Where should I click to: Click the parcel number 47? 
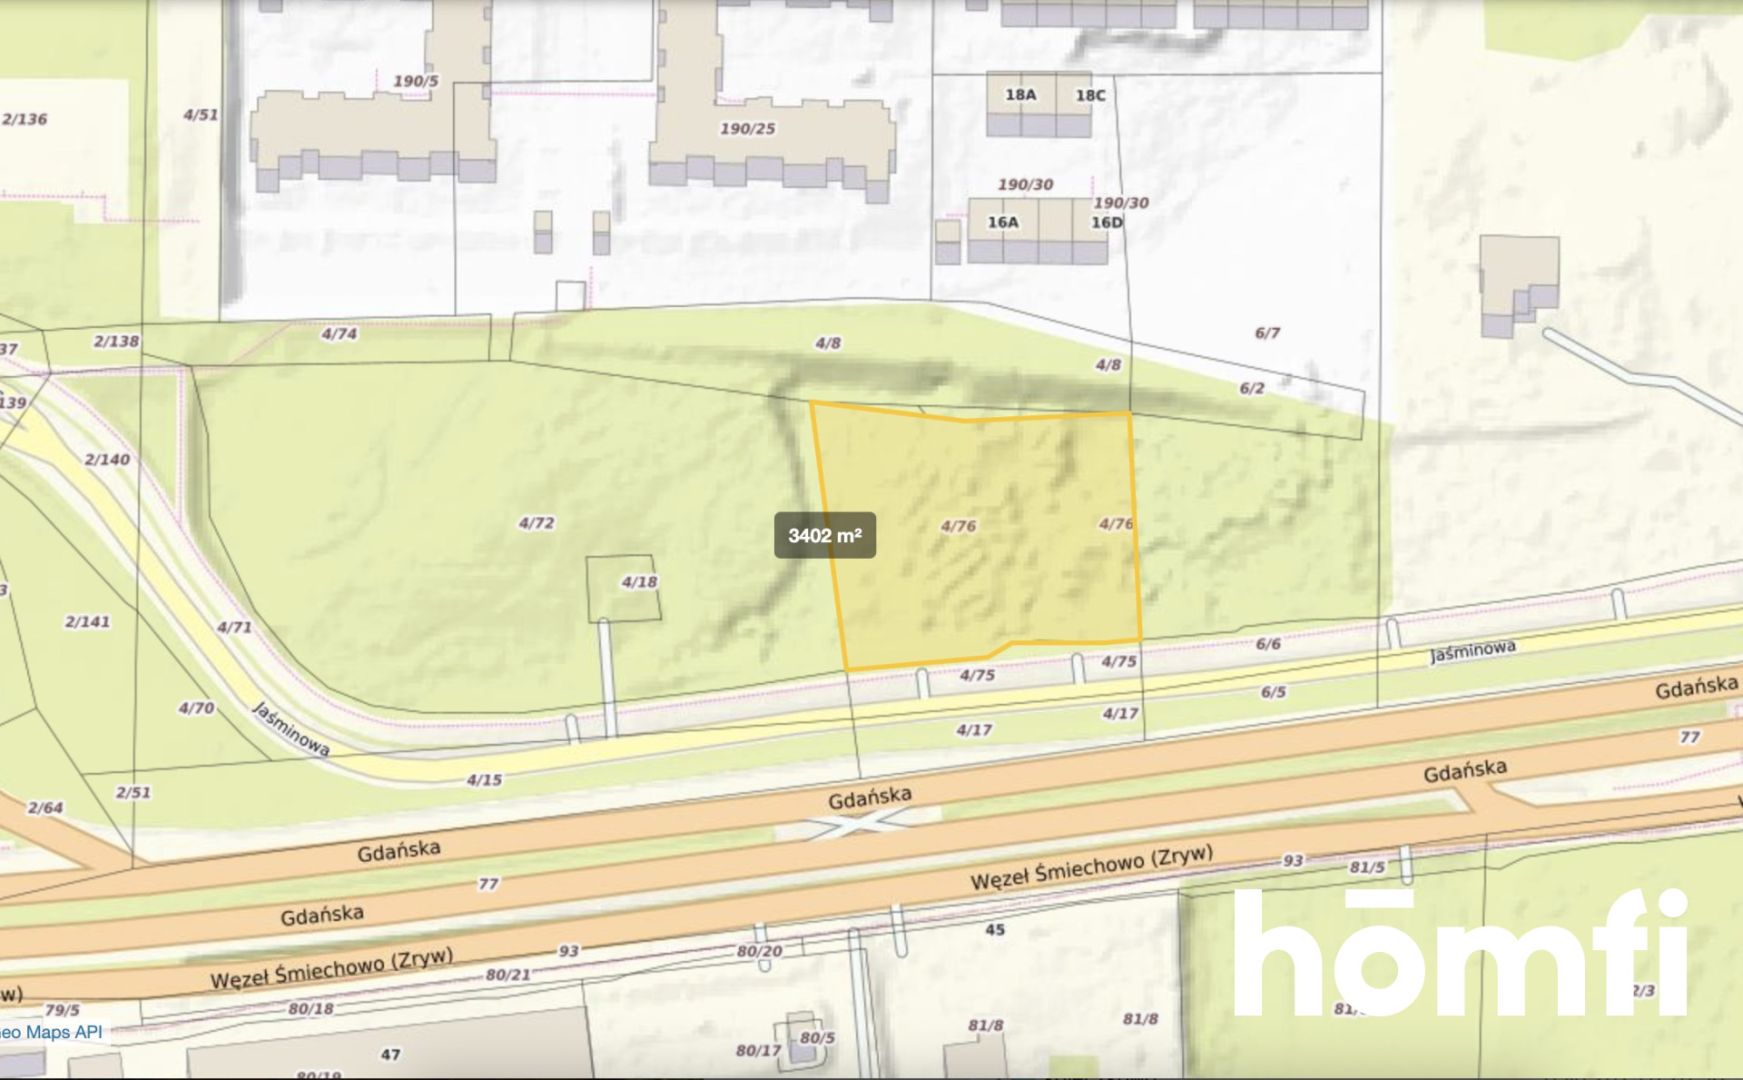point(391,1054)
